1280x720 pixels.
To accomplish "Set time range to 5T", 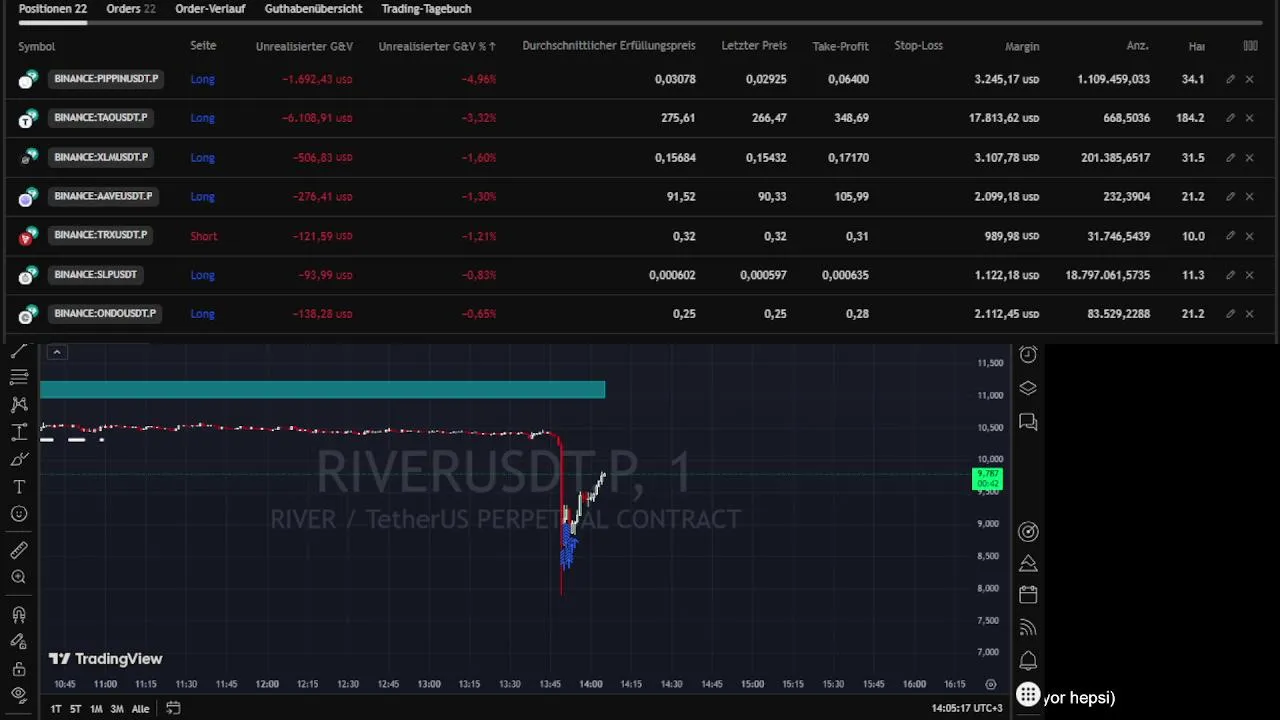I will [75, 709].
